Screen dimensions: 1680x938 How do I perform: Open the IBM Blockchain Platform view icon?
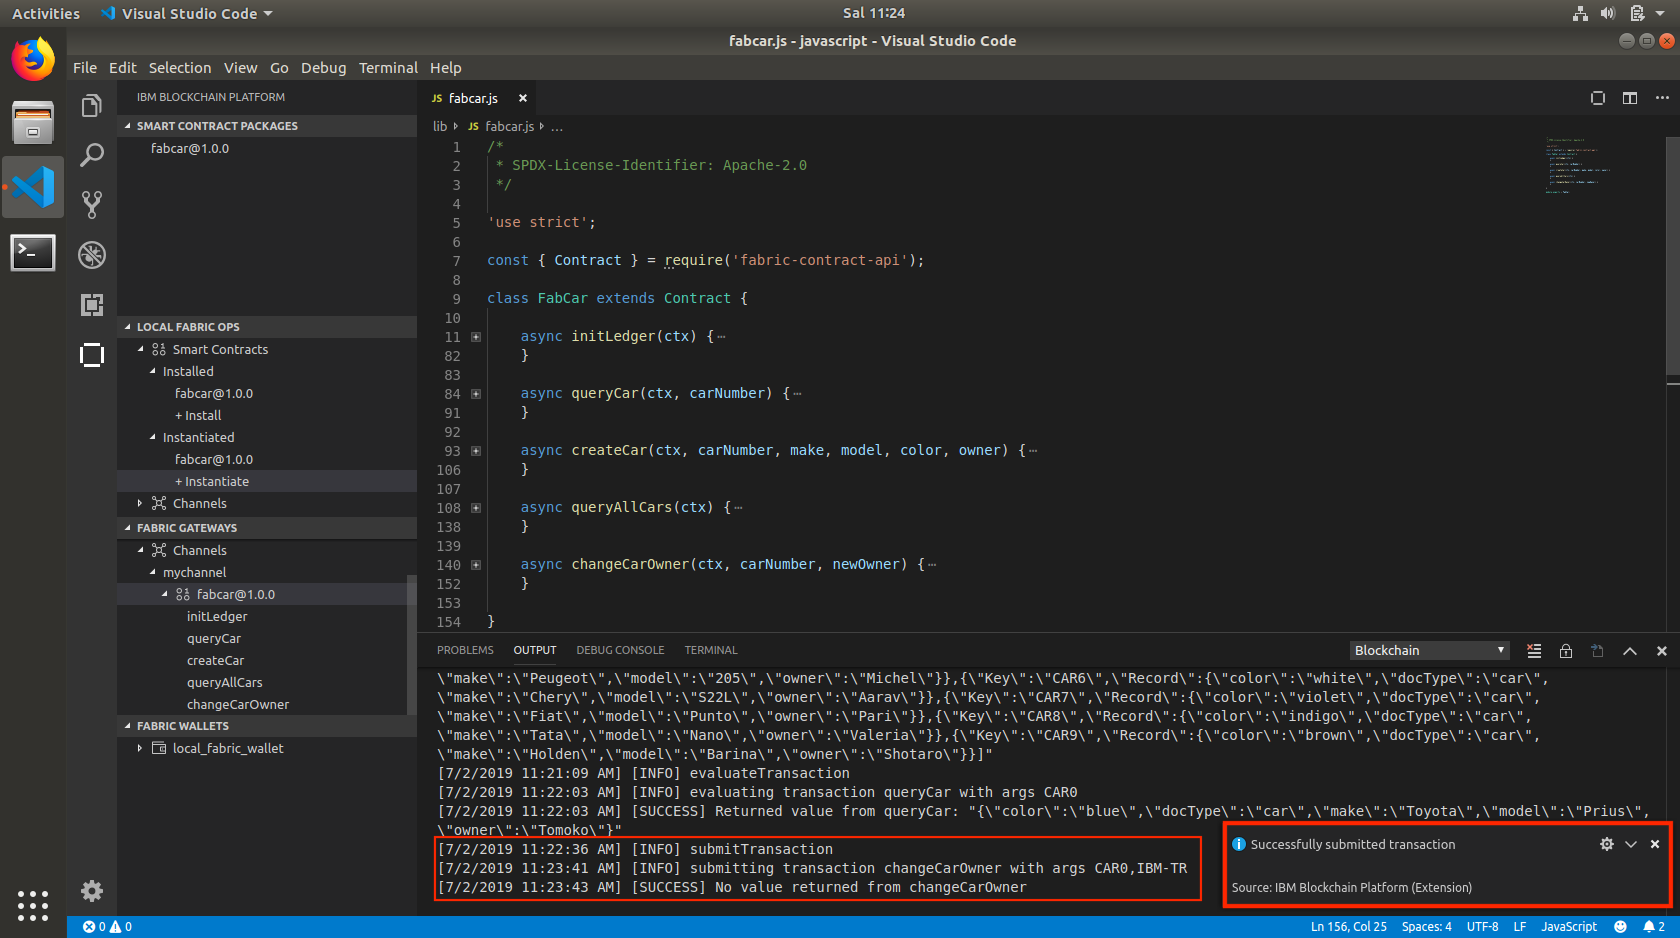(92, 355)
